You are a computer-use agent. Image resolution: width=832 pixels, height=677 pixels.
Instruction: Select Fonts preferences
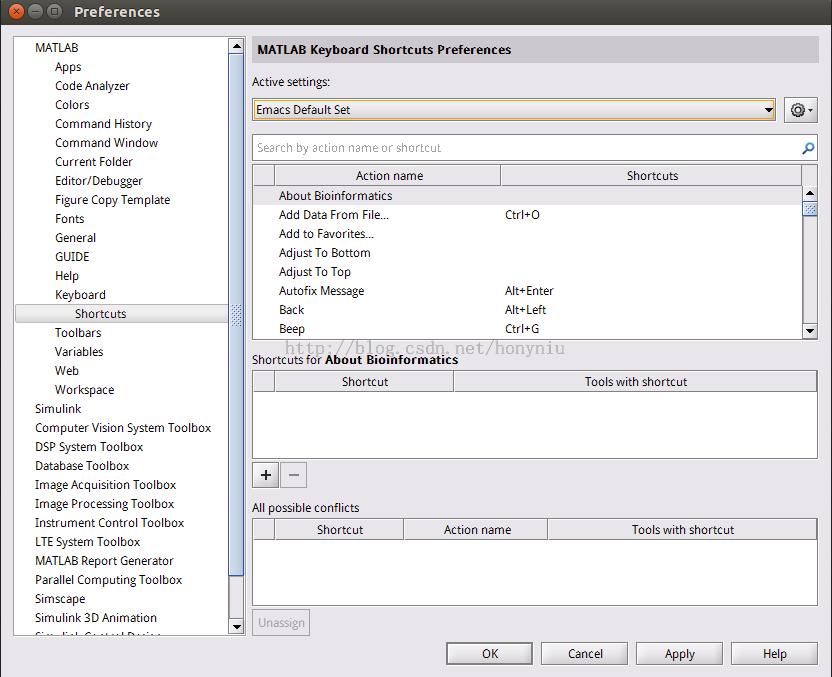point(70,219)
